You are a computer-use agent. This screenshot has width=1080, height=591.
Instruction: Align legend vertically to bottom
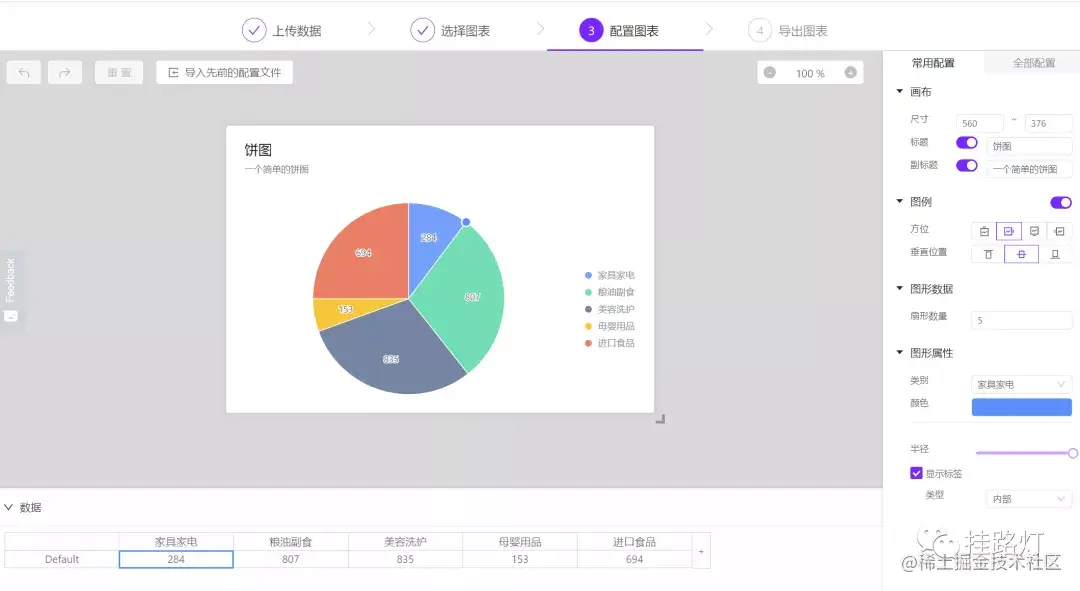coord(1055,254)
